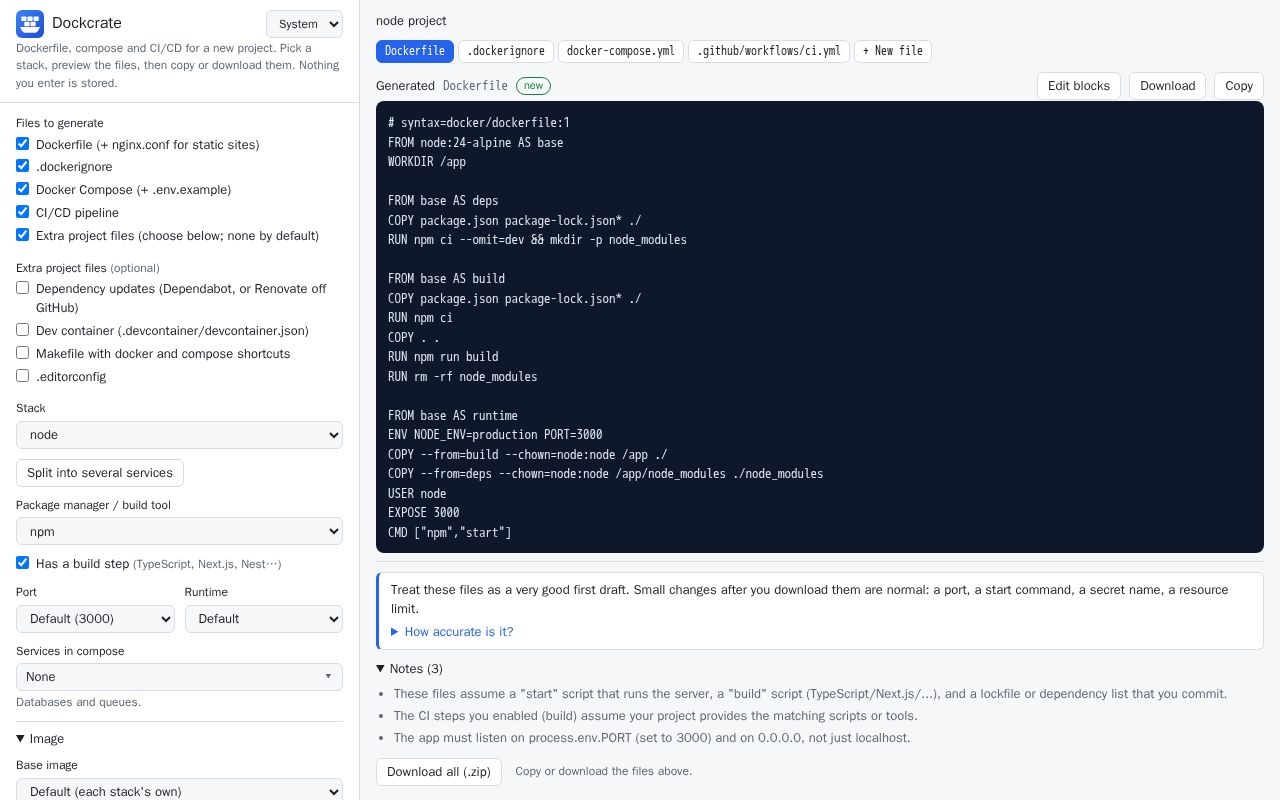Switch to the Dockerfile tab

415,51
